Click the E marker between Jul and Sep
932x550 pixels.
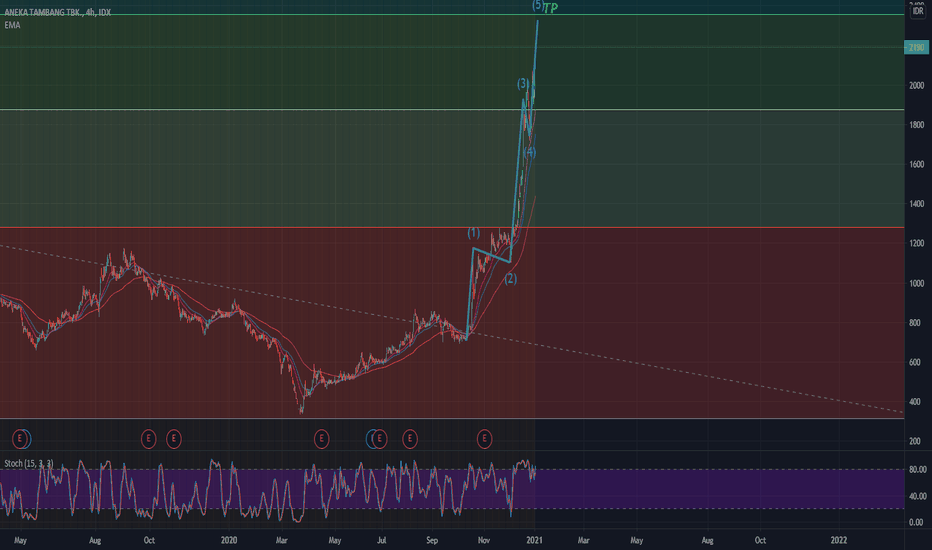click(x=410, y=439)
